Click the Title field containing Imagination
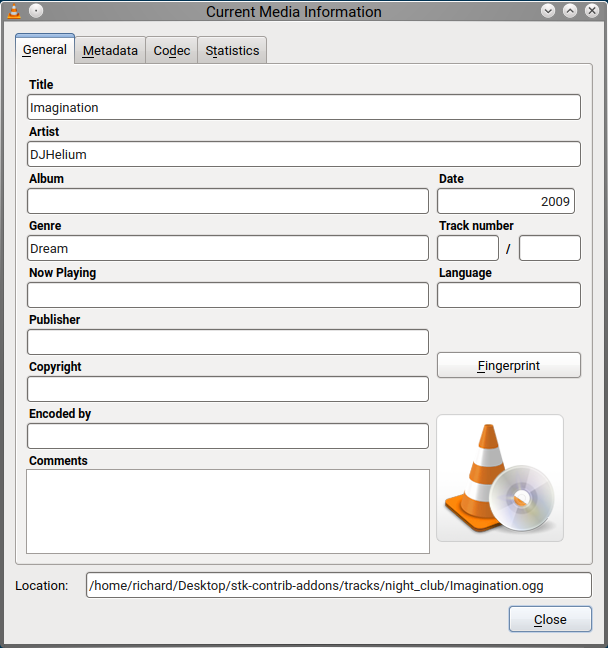 [x=304, y=107]
